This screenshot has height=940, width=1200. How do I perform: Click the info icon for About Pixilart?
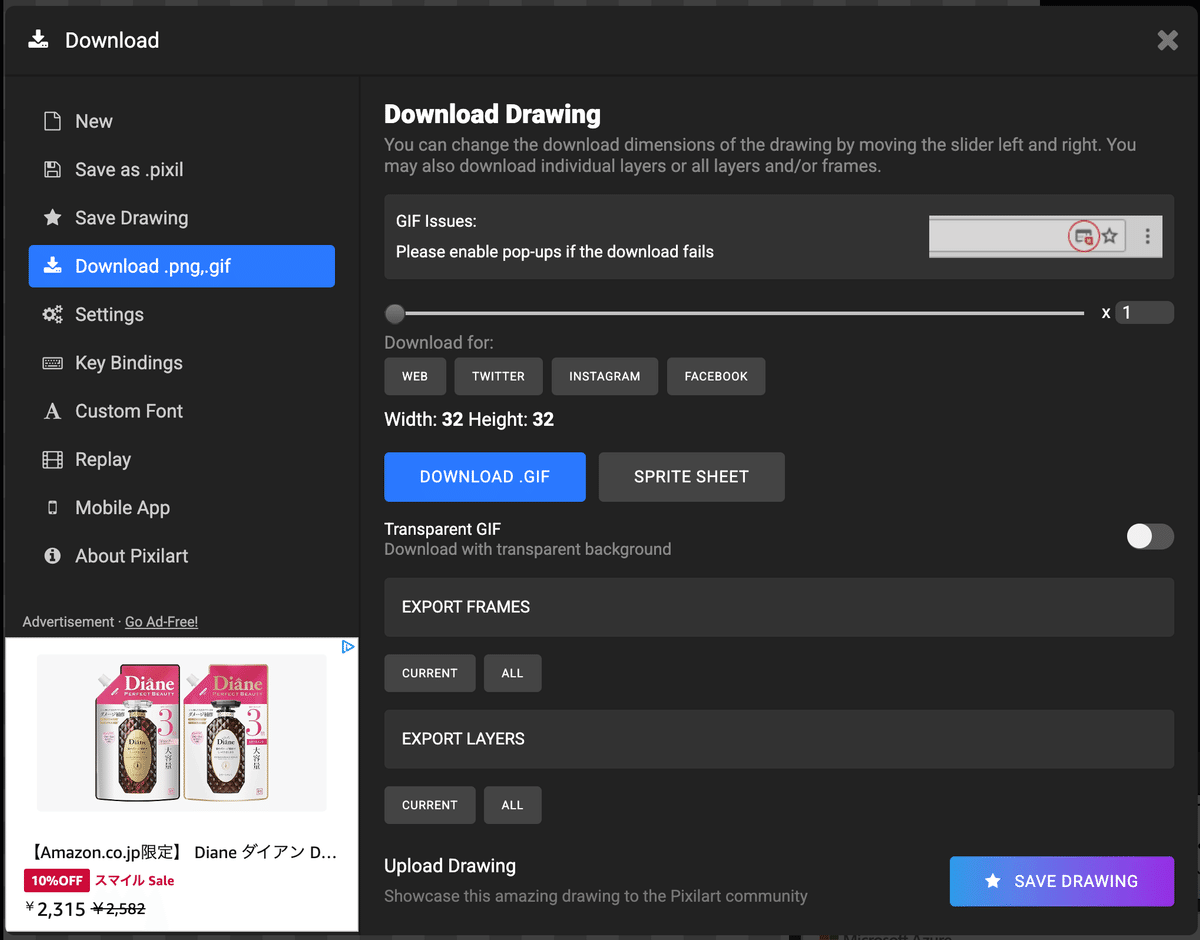pyautogui.click(x=53, y=556)
